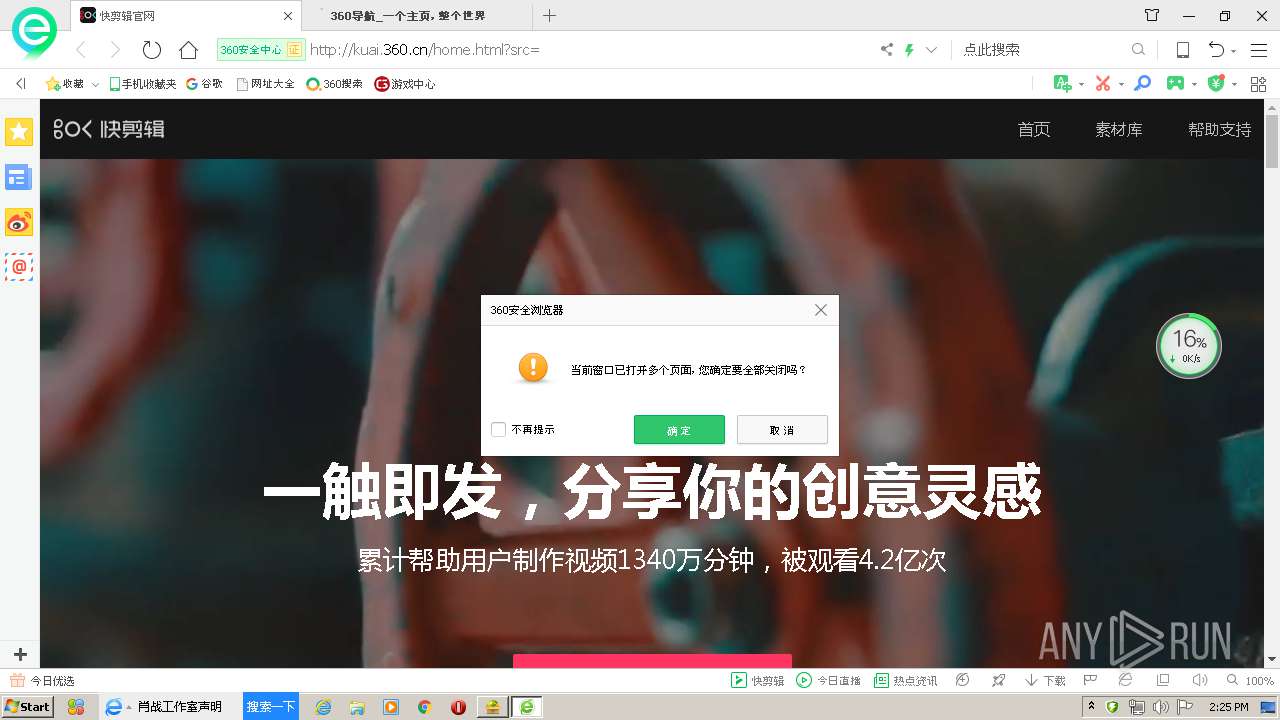Click the 取消 button

pos(782,430)
